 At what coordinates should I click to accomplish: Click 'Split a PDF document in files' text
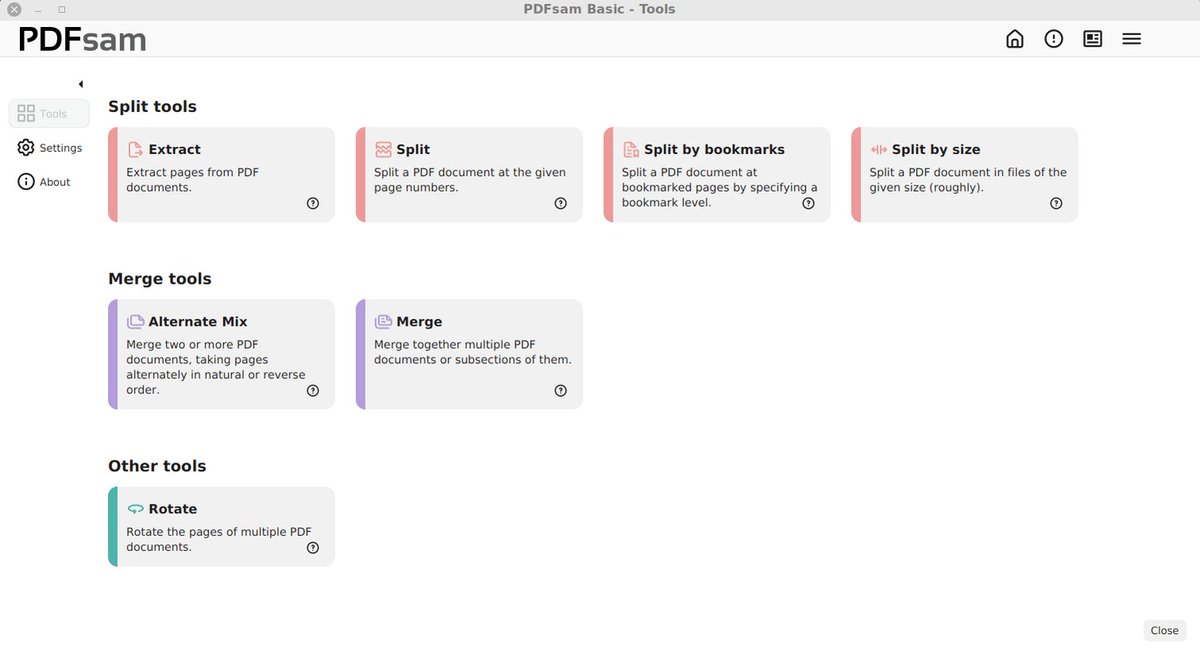click(957, 172)
